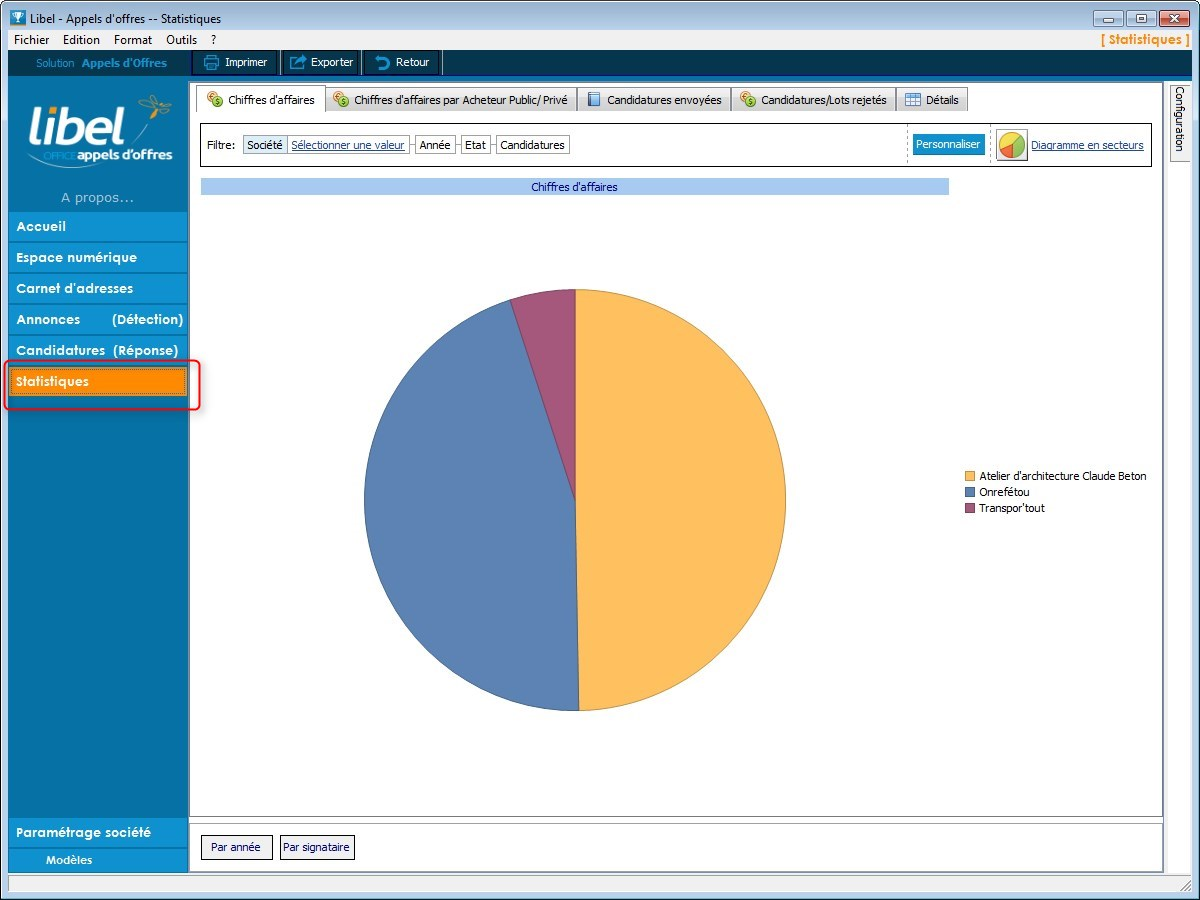Click the Retour back-arrow icon
1200x900 pixels.
[382, 63]
